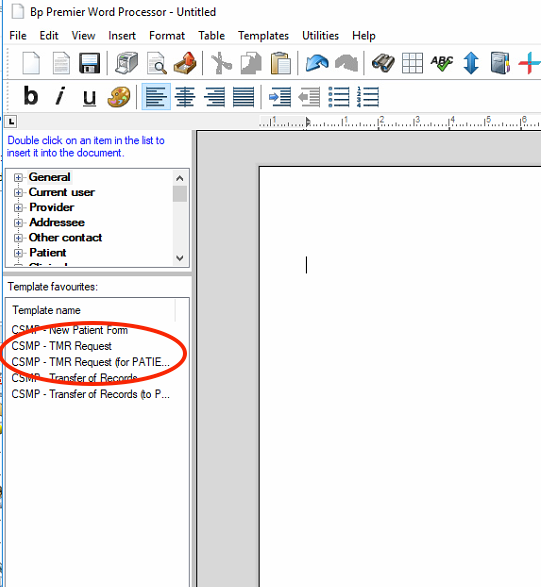Apply bulleted list formatting

(339, 97)
